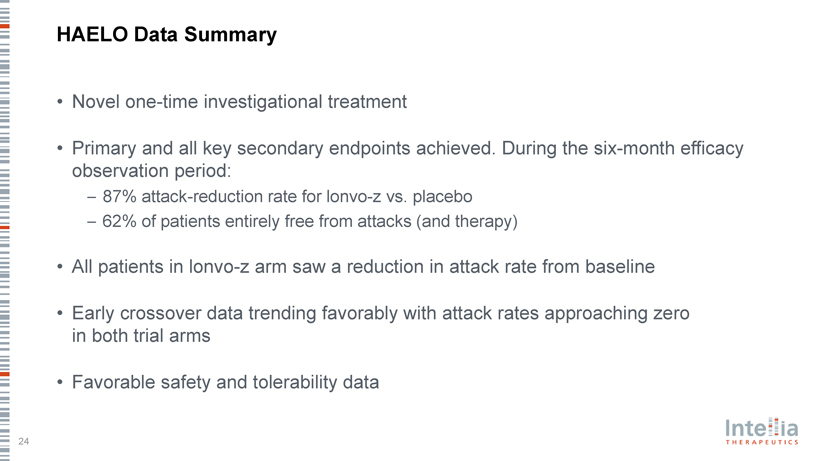Click the All patients in lonvo-z arm line
The image size is (820, 461).
[363, 267]
